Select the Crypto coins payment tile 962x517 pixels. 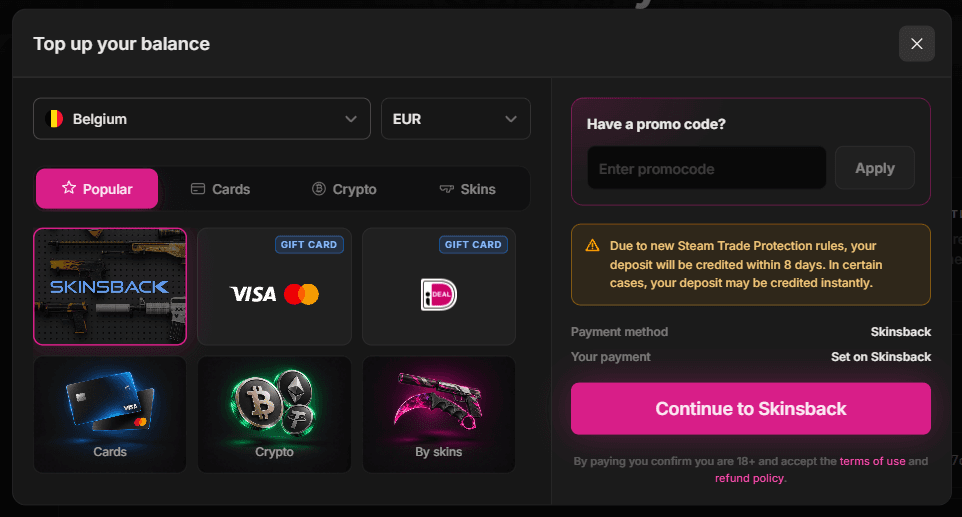pyautogui.click(x=274, y=415)
